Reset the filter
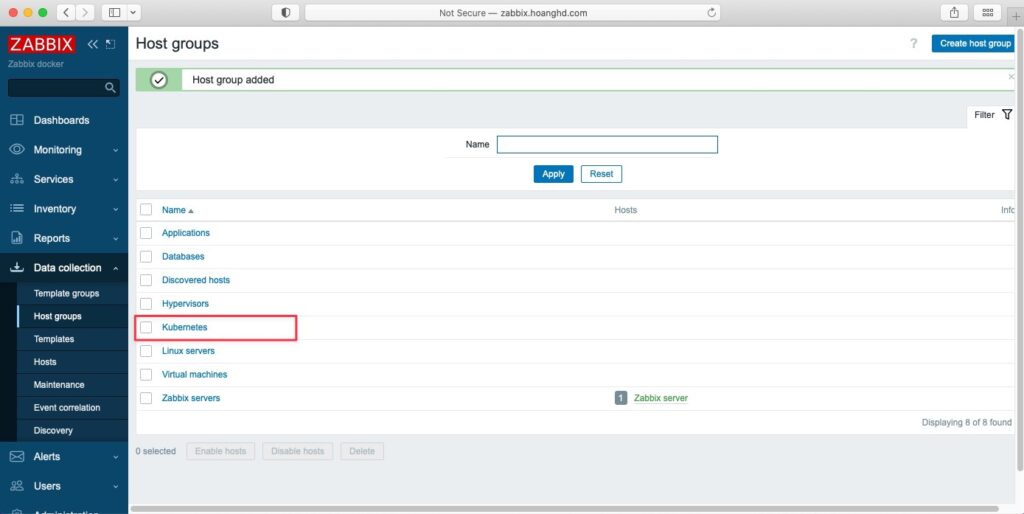Screen dimensions: 1024x514 pyautogui.click(x=601, y=174)
